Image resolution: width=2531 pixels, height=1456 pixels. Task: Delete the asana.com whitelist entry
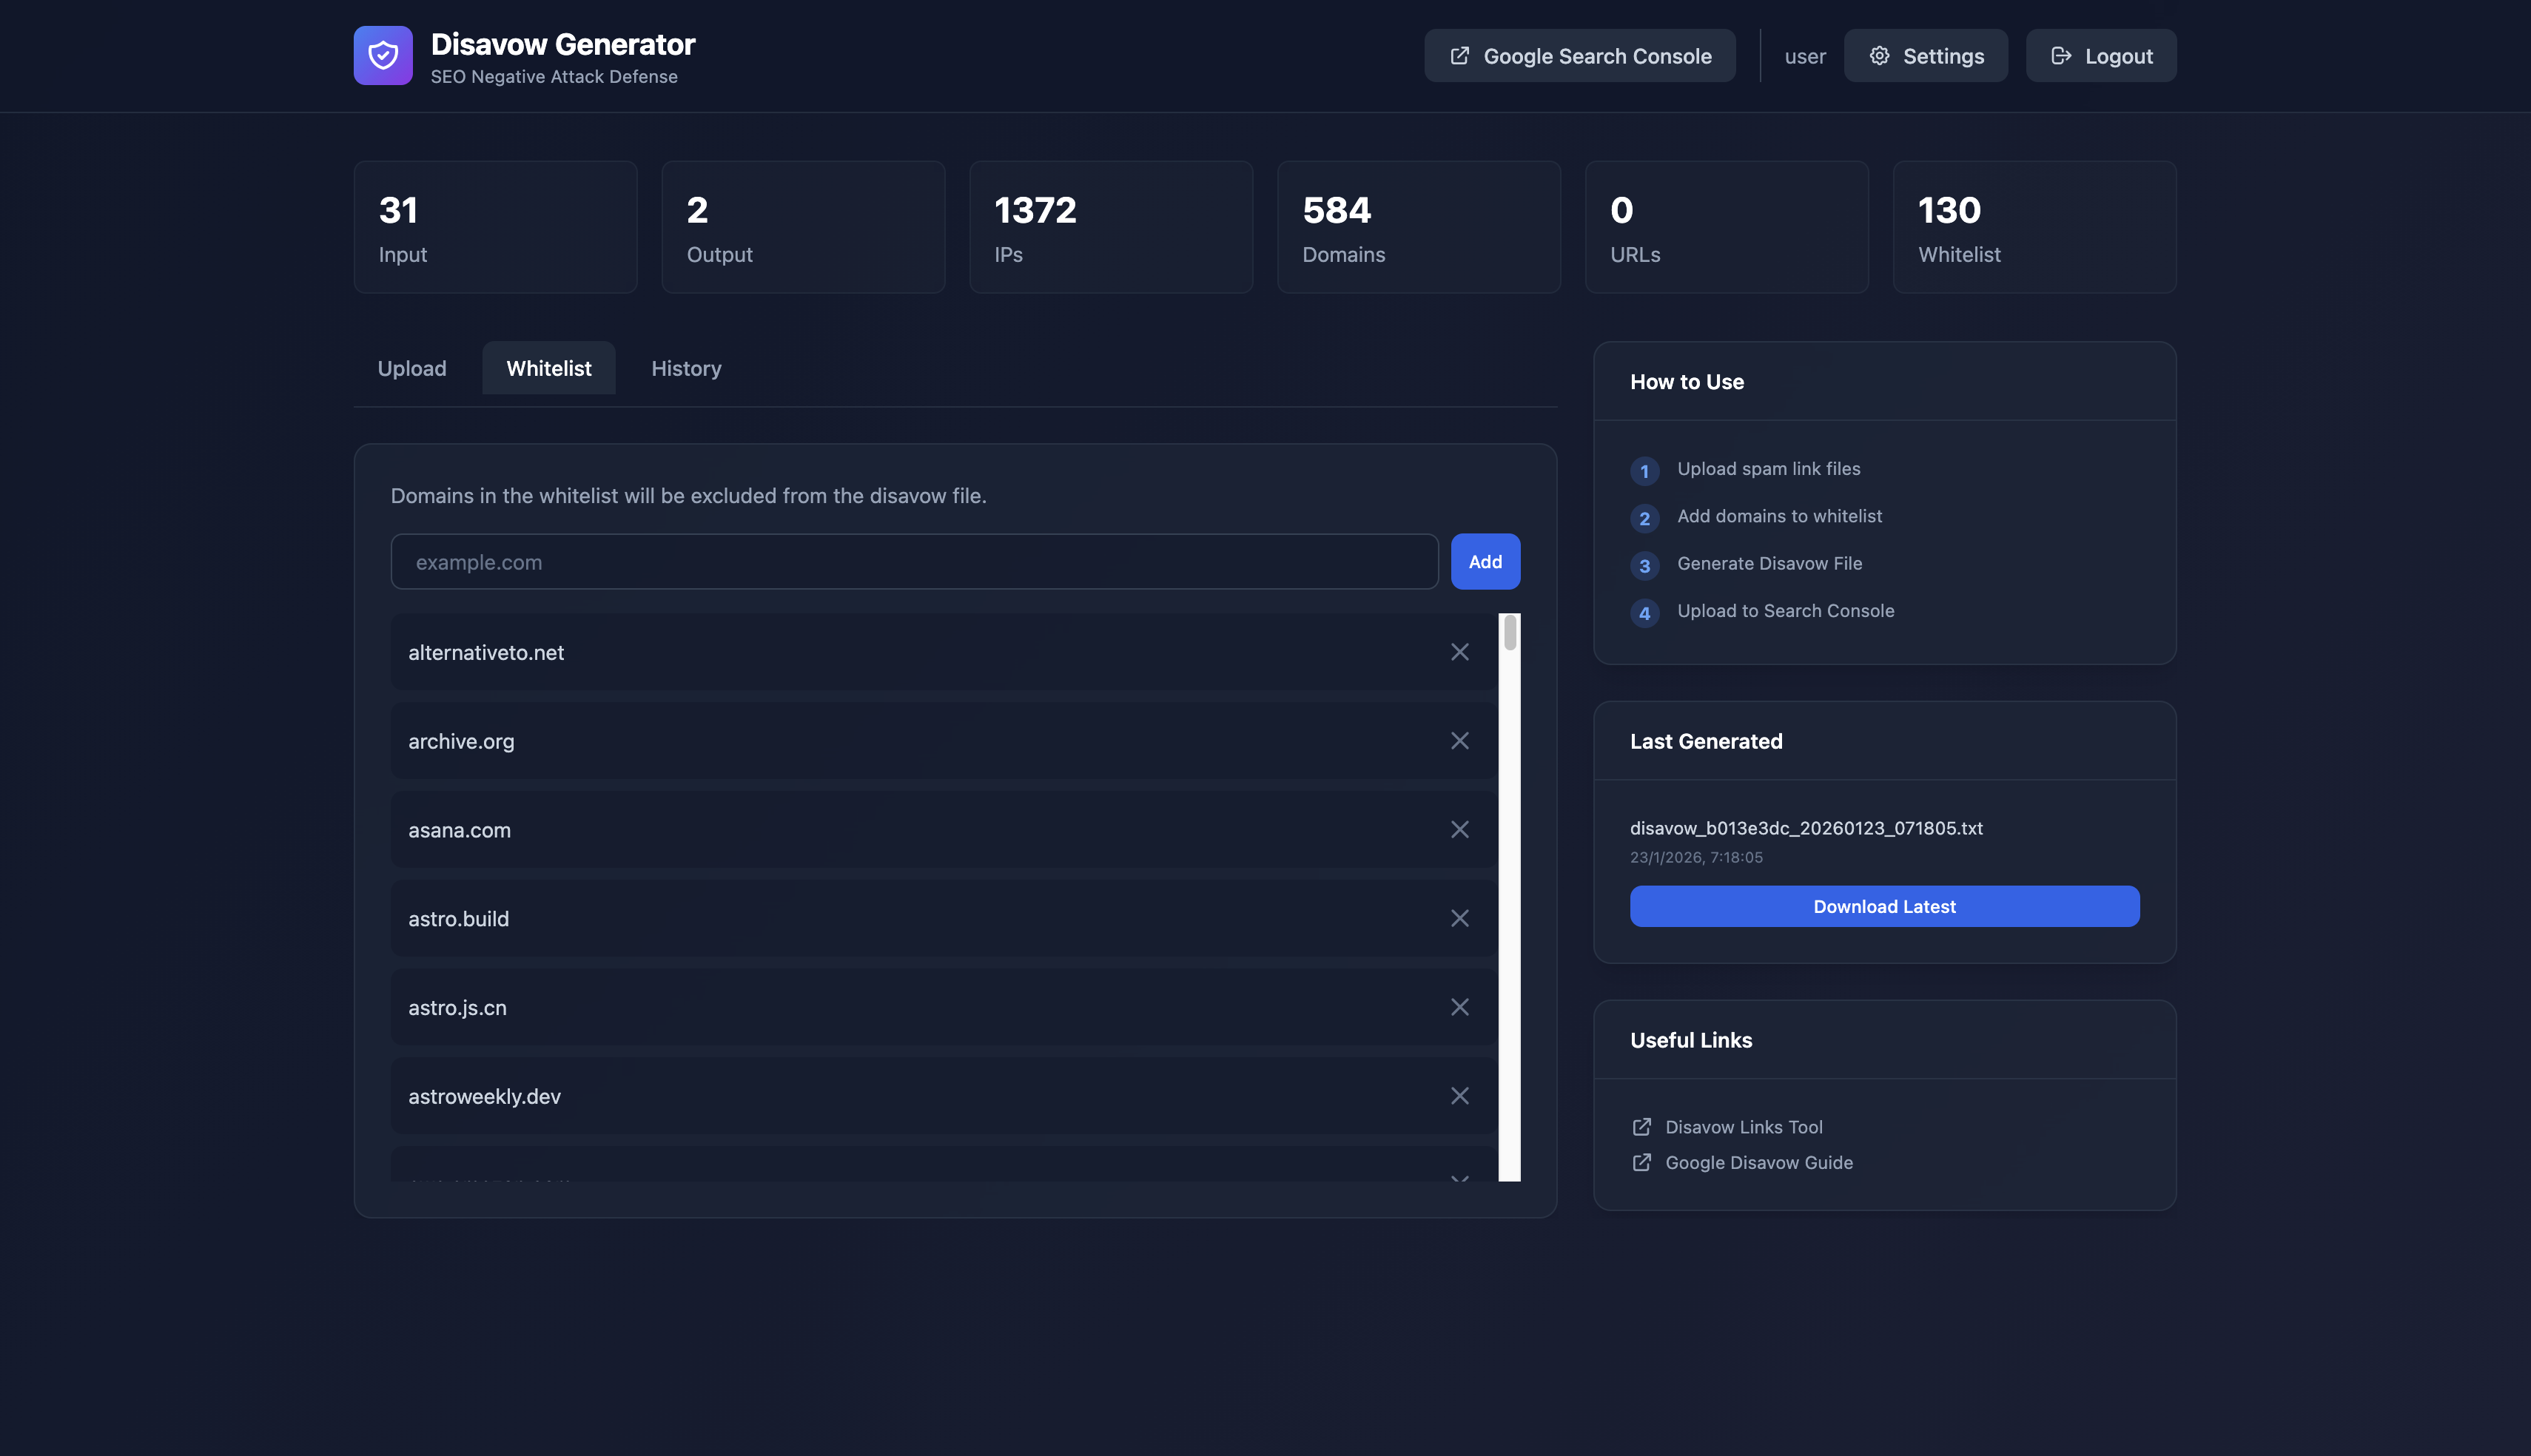click(1459, 830)
